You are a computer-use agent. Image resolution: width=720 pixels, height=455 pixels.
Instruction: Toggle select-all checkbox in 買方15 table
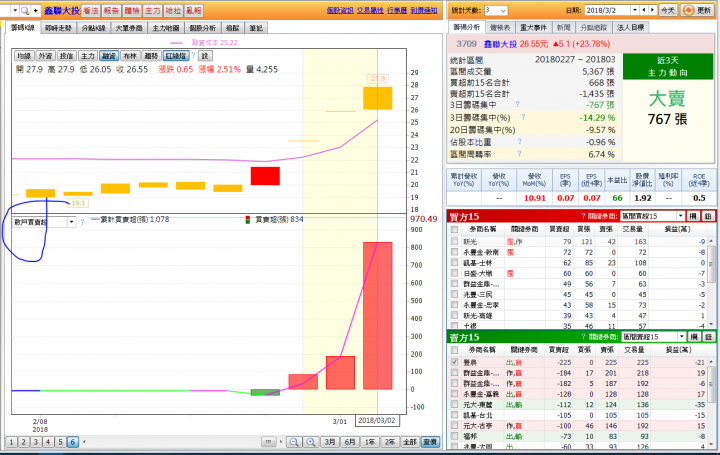(454, 229)
